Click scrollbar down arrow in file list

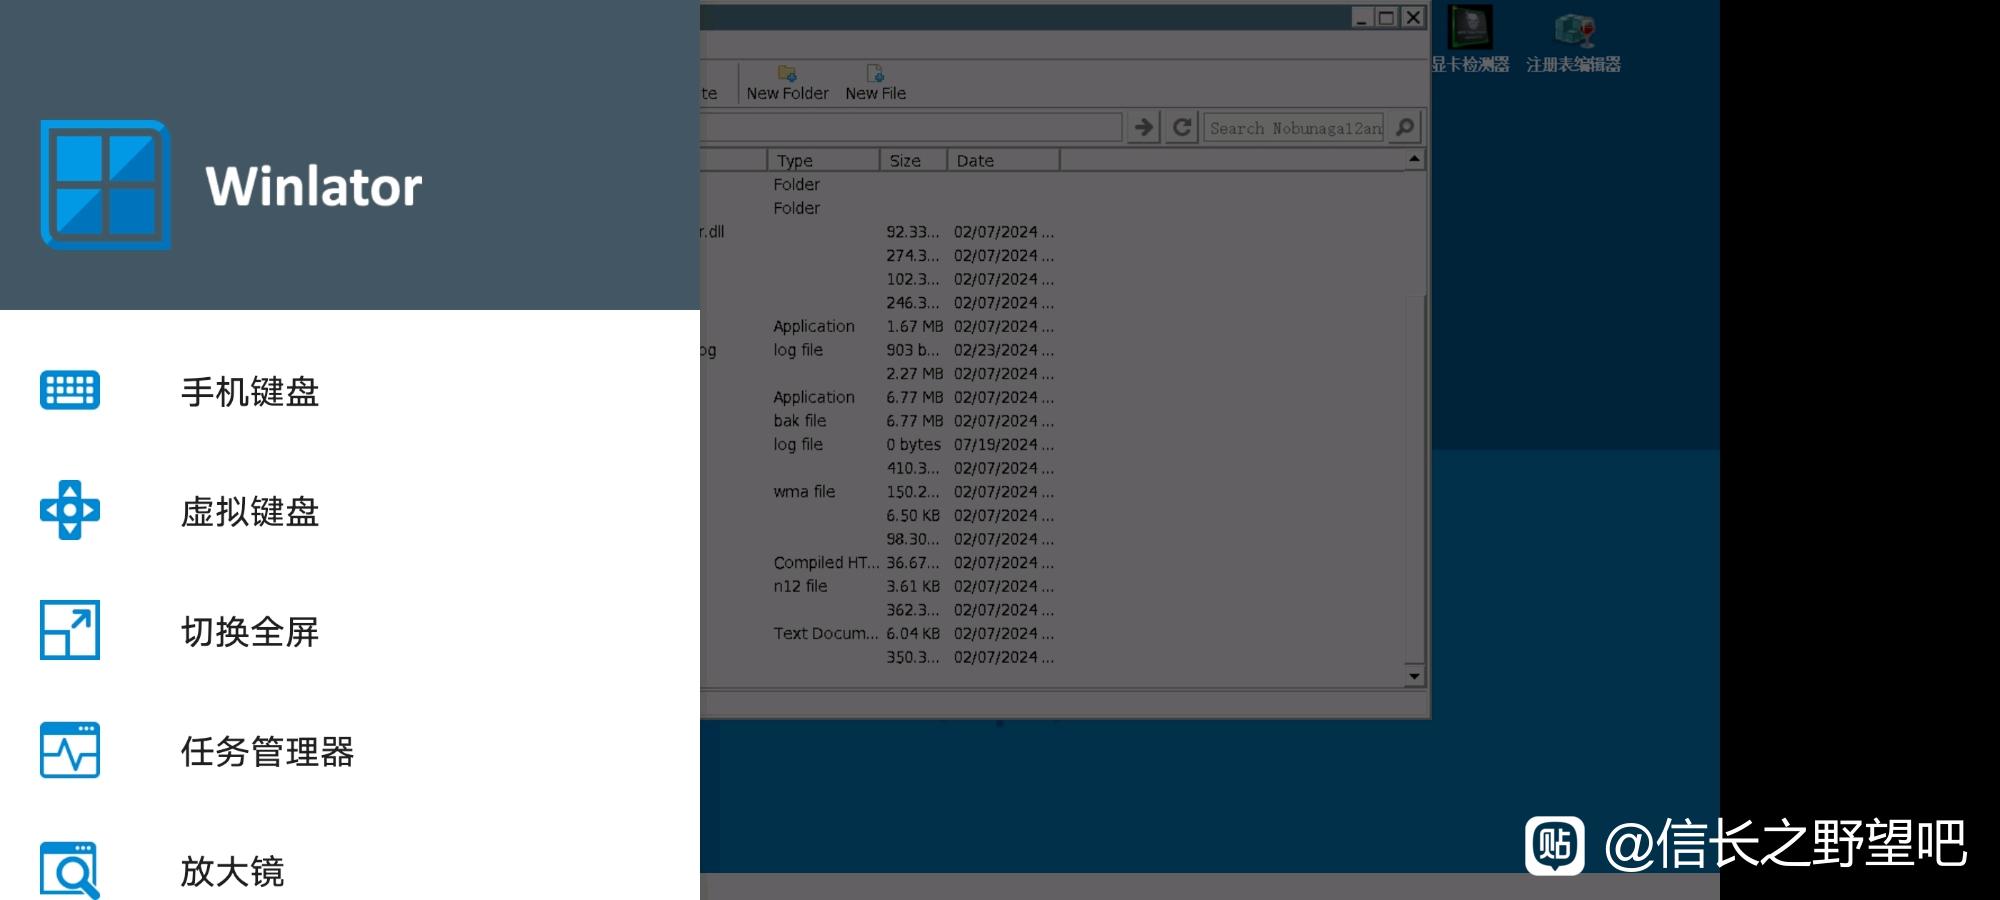[x=1414, y=676]
